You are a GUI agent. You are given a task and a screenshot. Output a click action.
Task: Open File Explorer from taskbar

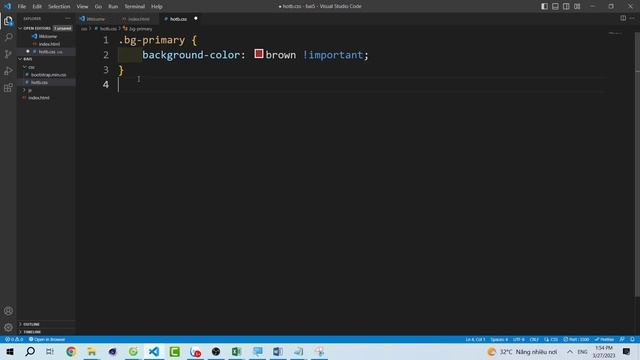(x=92, y=351)
